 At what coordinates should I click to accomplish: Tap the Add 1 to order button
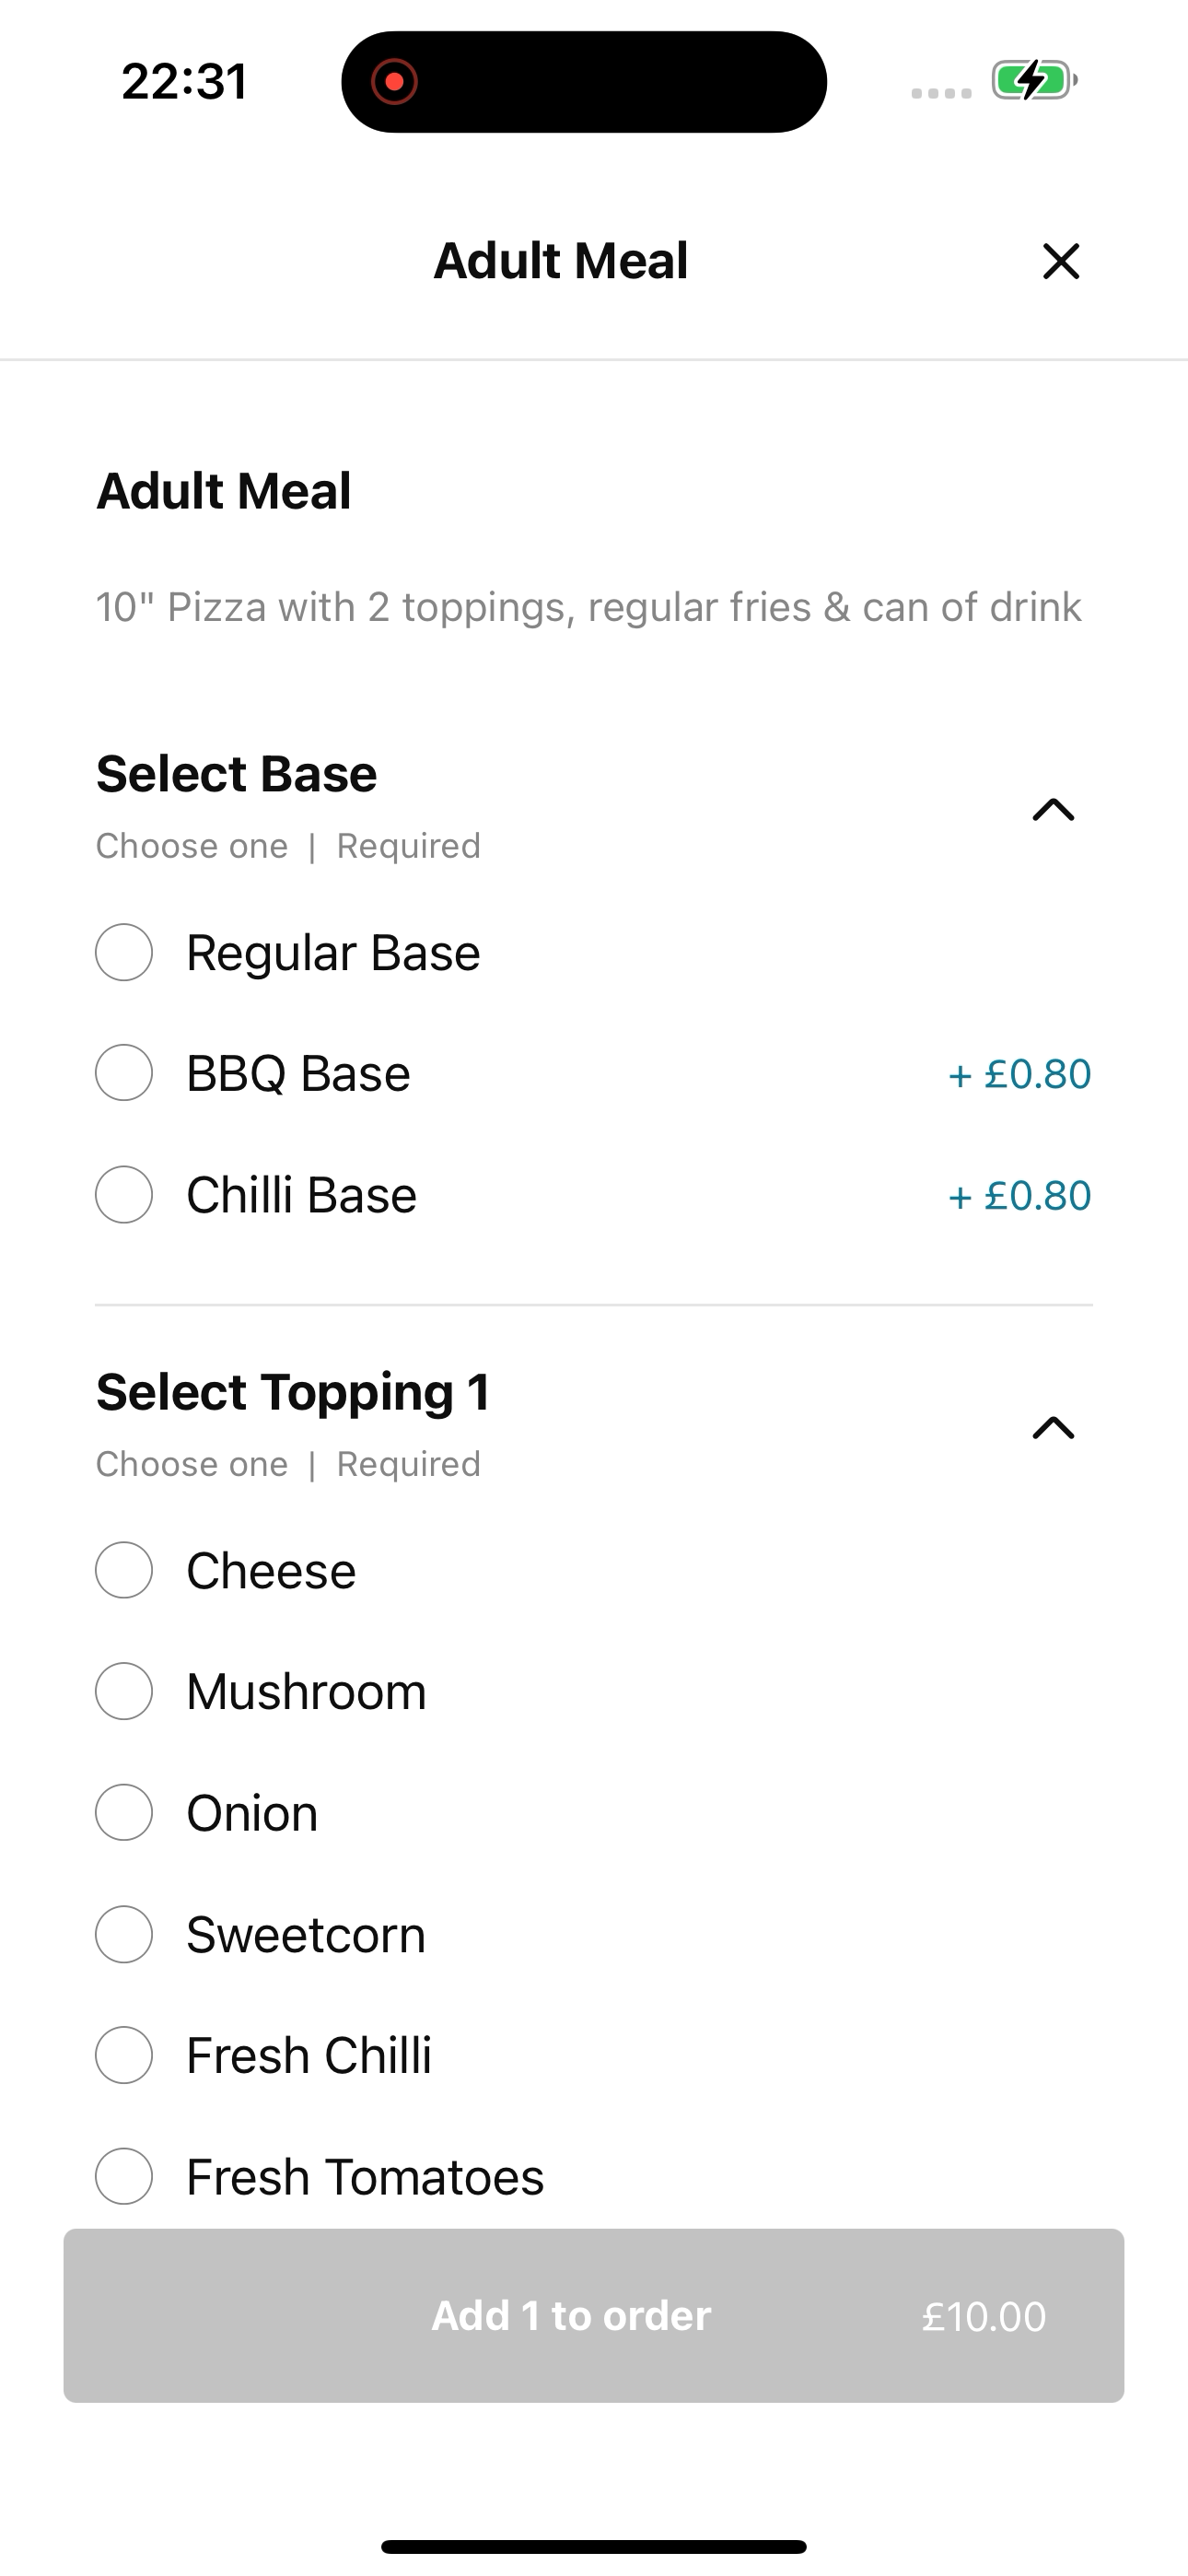point(594,2315)
